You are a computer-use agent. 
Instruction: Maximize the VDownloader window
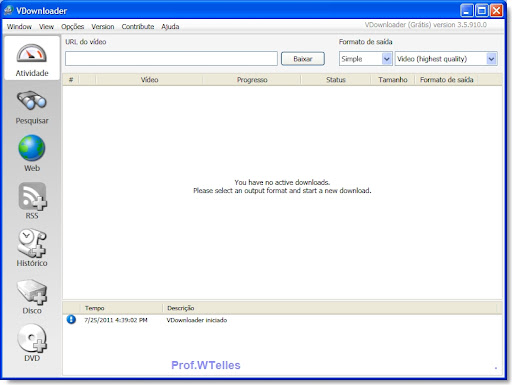pos(482,11)
